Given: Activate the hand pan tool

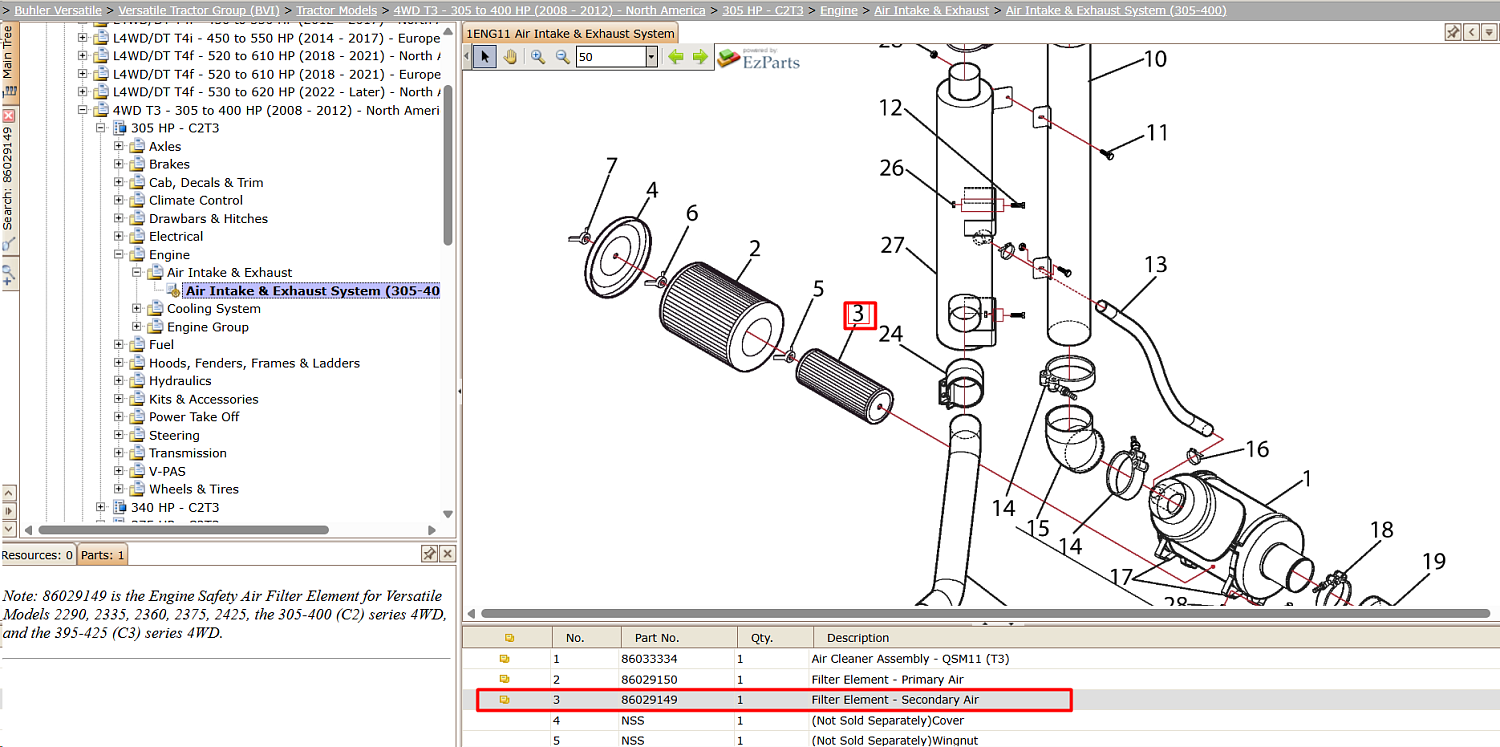Looking at the screenshot, I should point(510,57).
